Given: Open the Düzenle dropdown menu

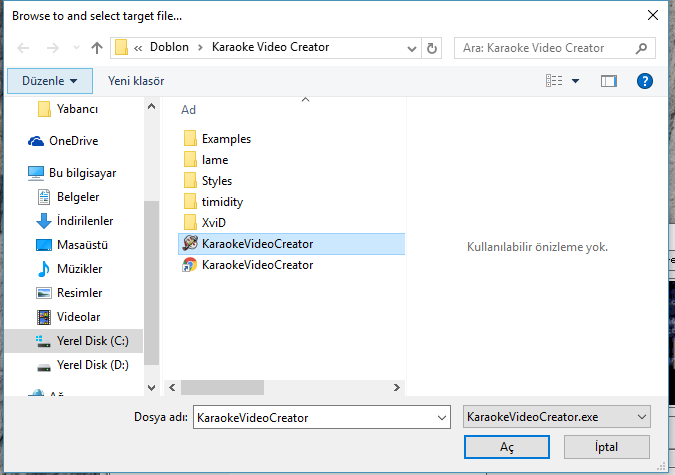Looking at the screenshot, I should pos(50,80).
